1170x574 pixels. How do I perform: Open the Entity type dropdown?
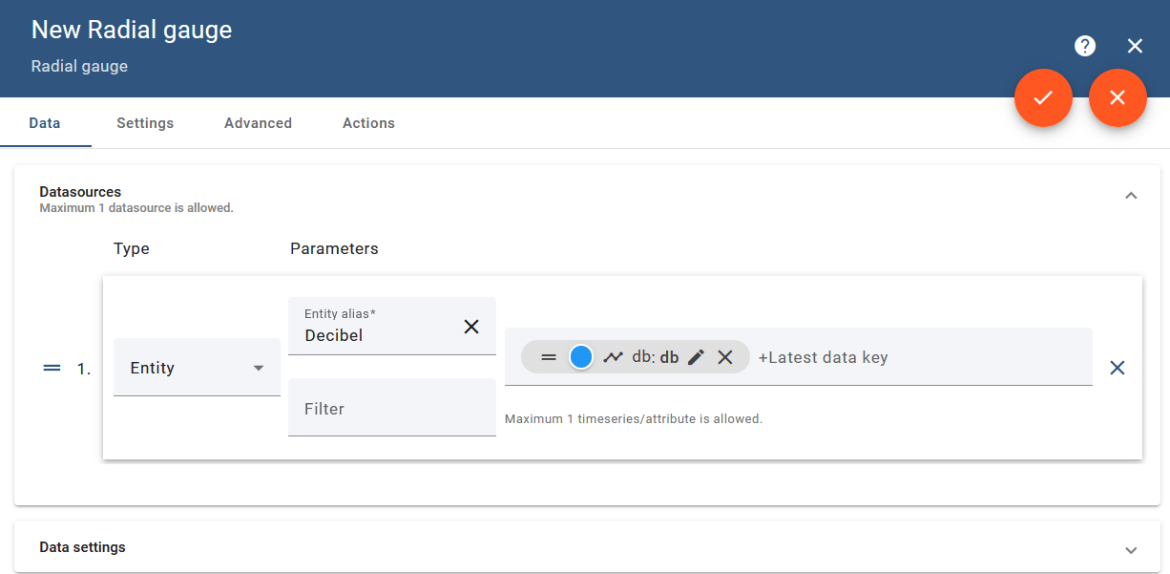click(x=196, y=368)
